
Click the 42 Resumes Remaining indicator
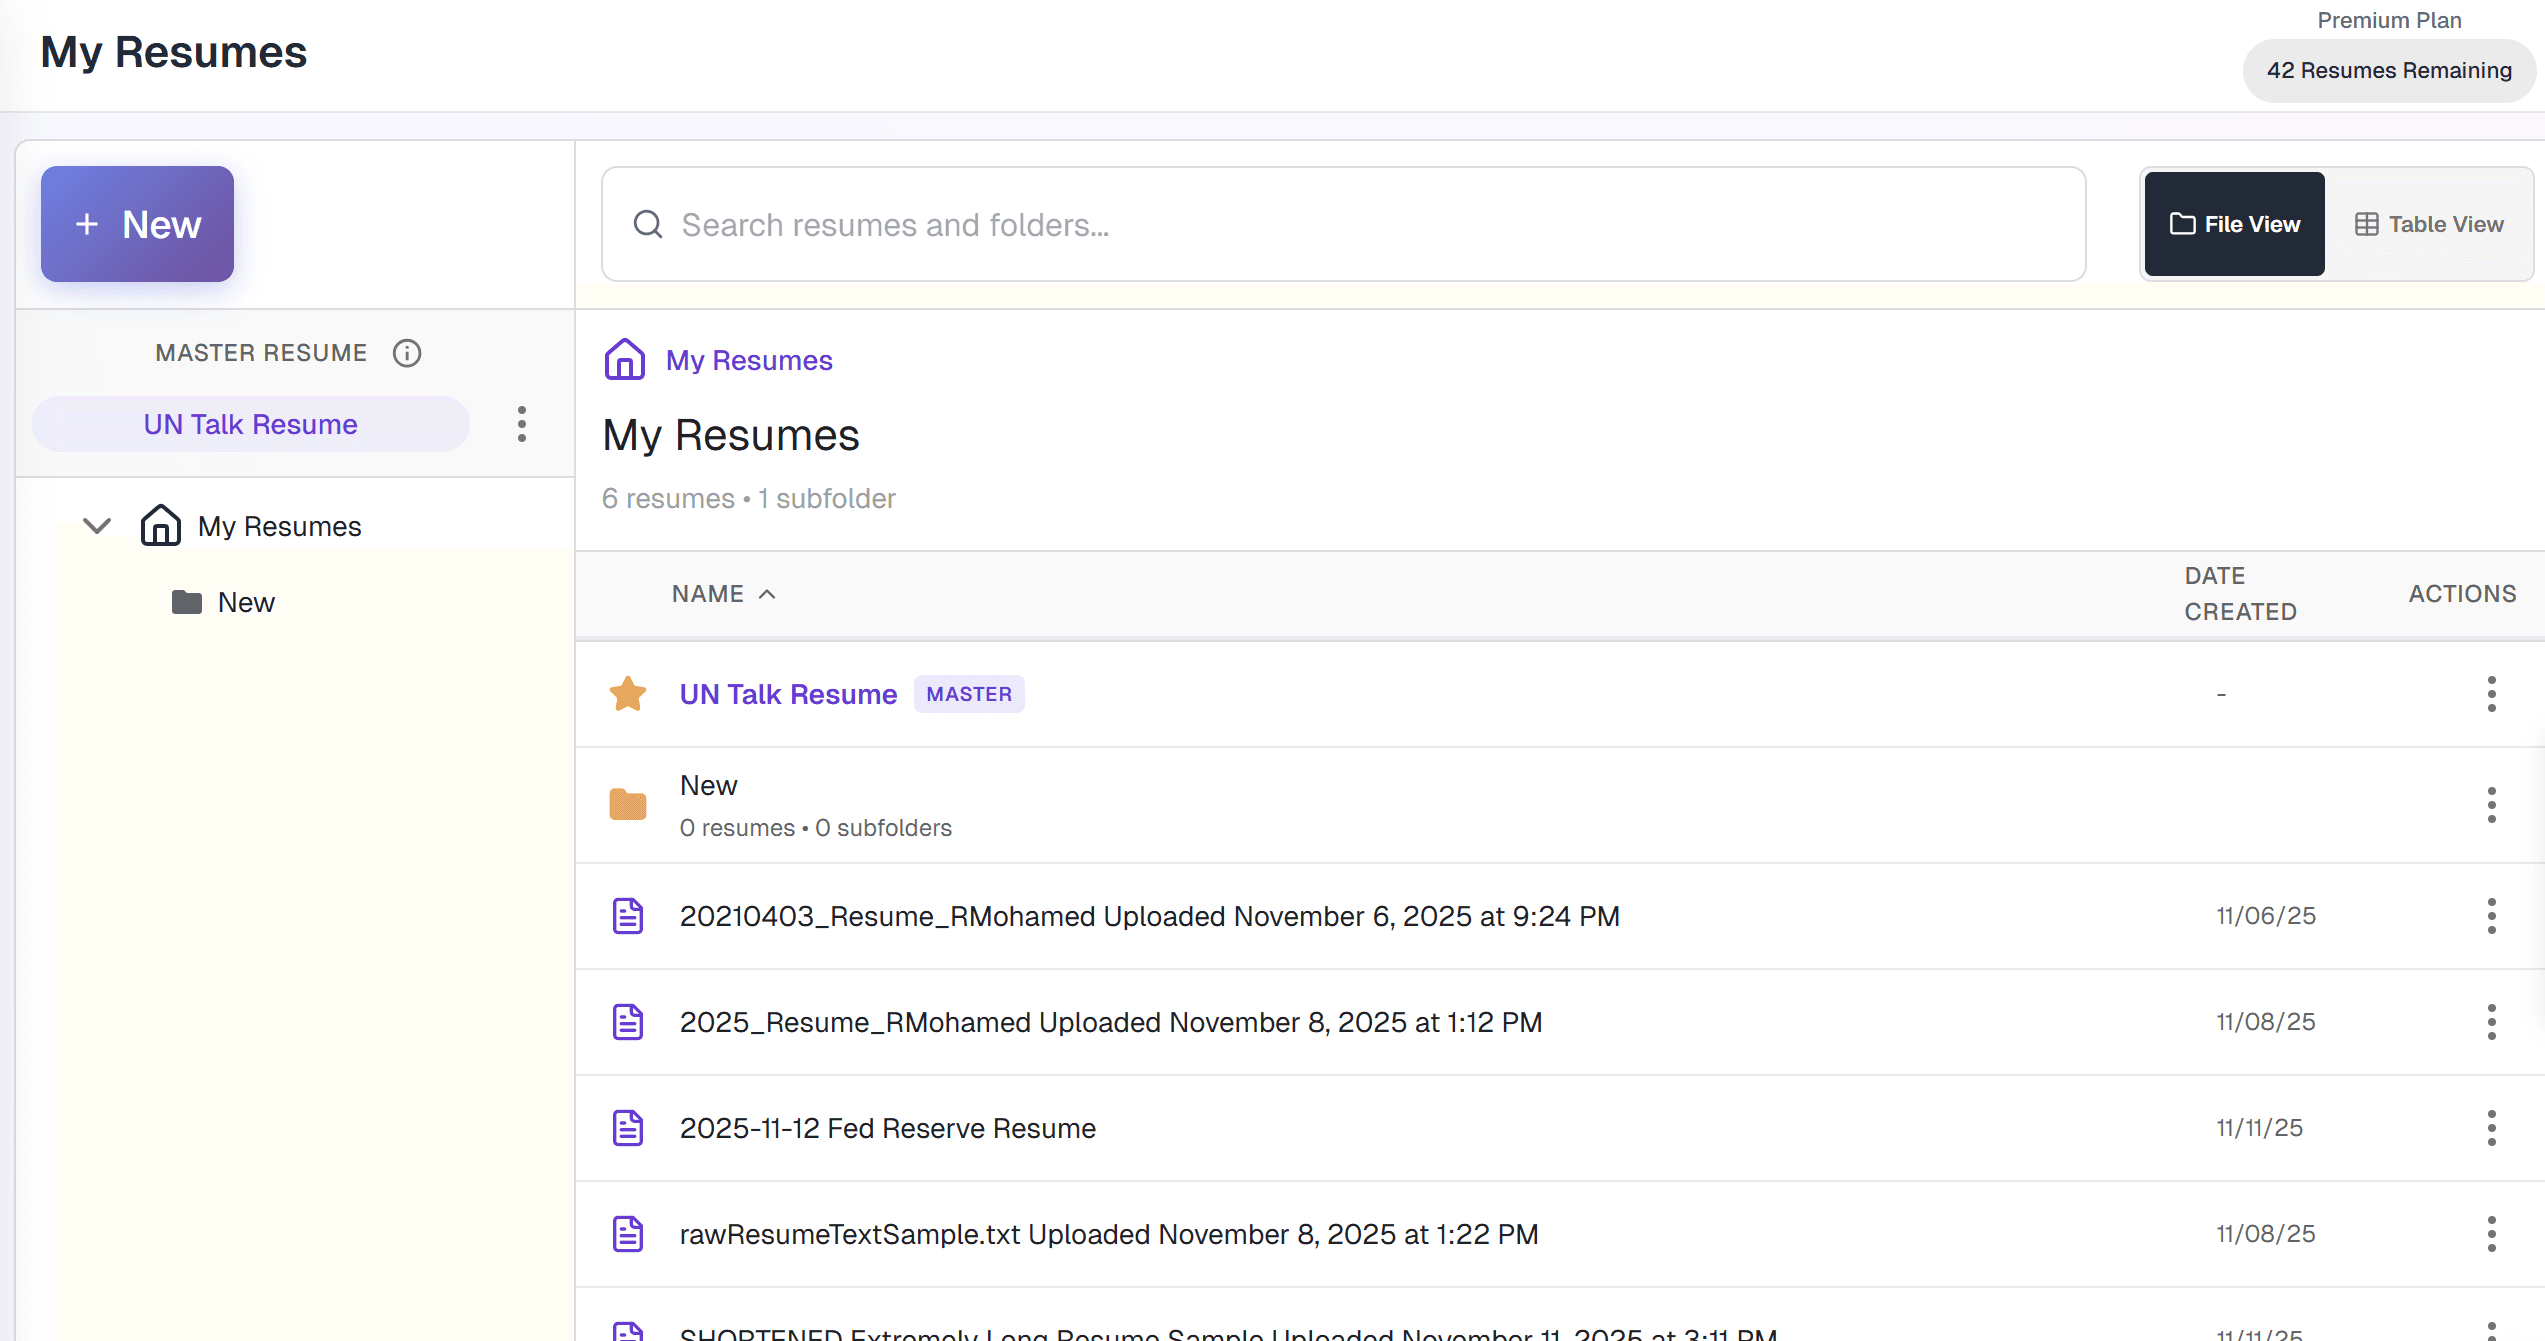2388,70
